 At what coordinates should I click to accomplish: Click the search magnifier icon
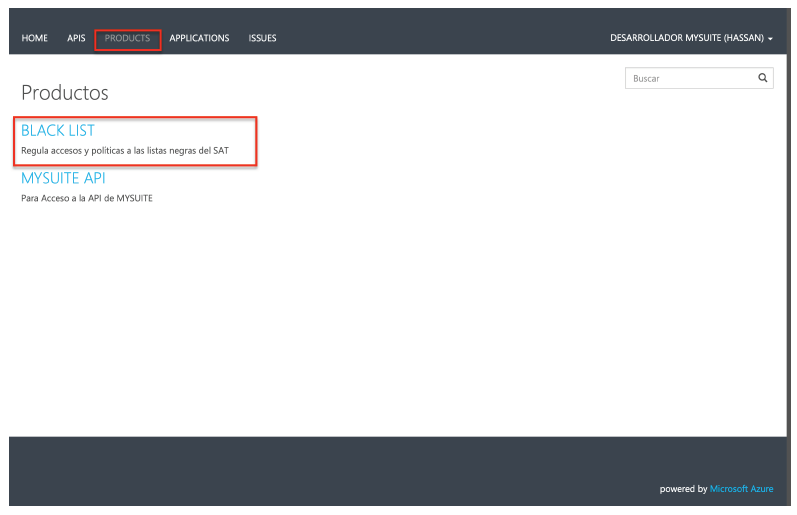click(762, 78)
